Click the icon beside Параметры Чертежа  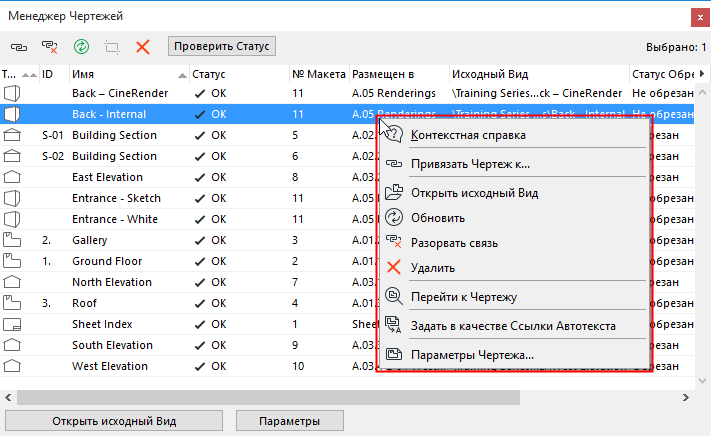393,354
